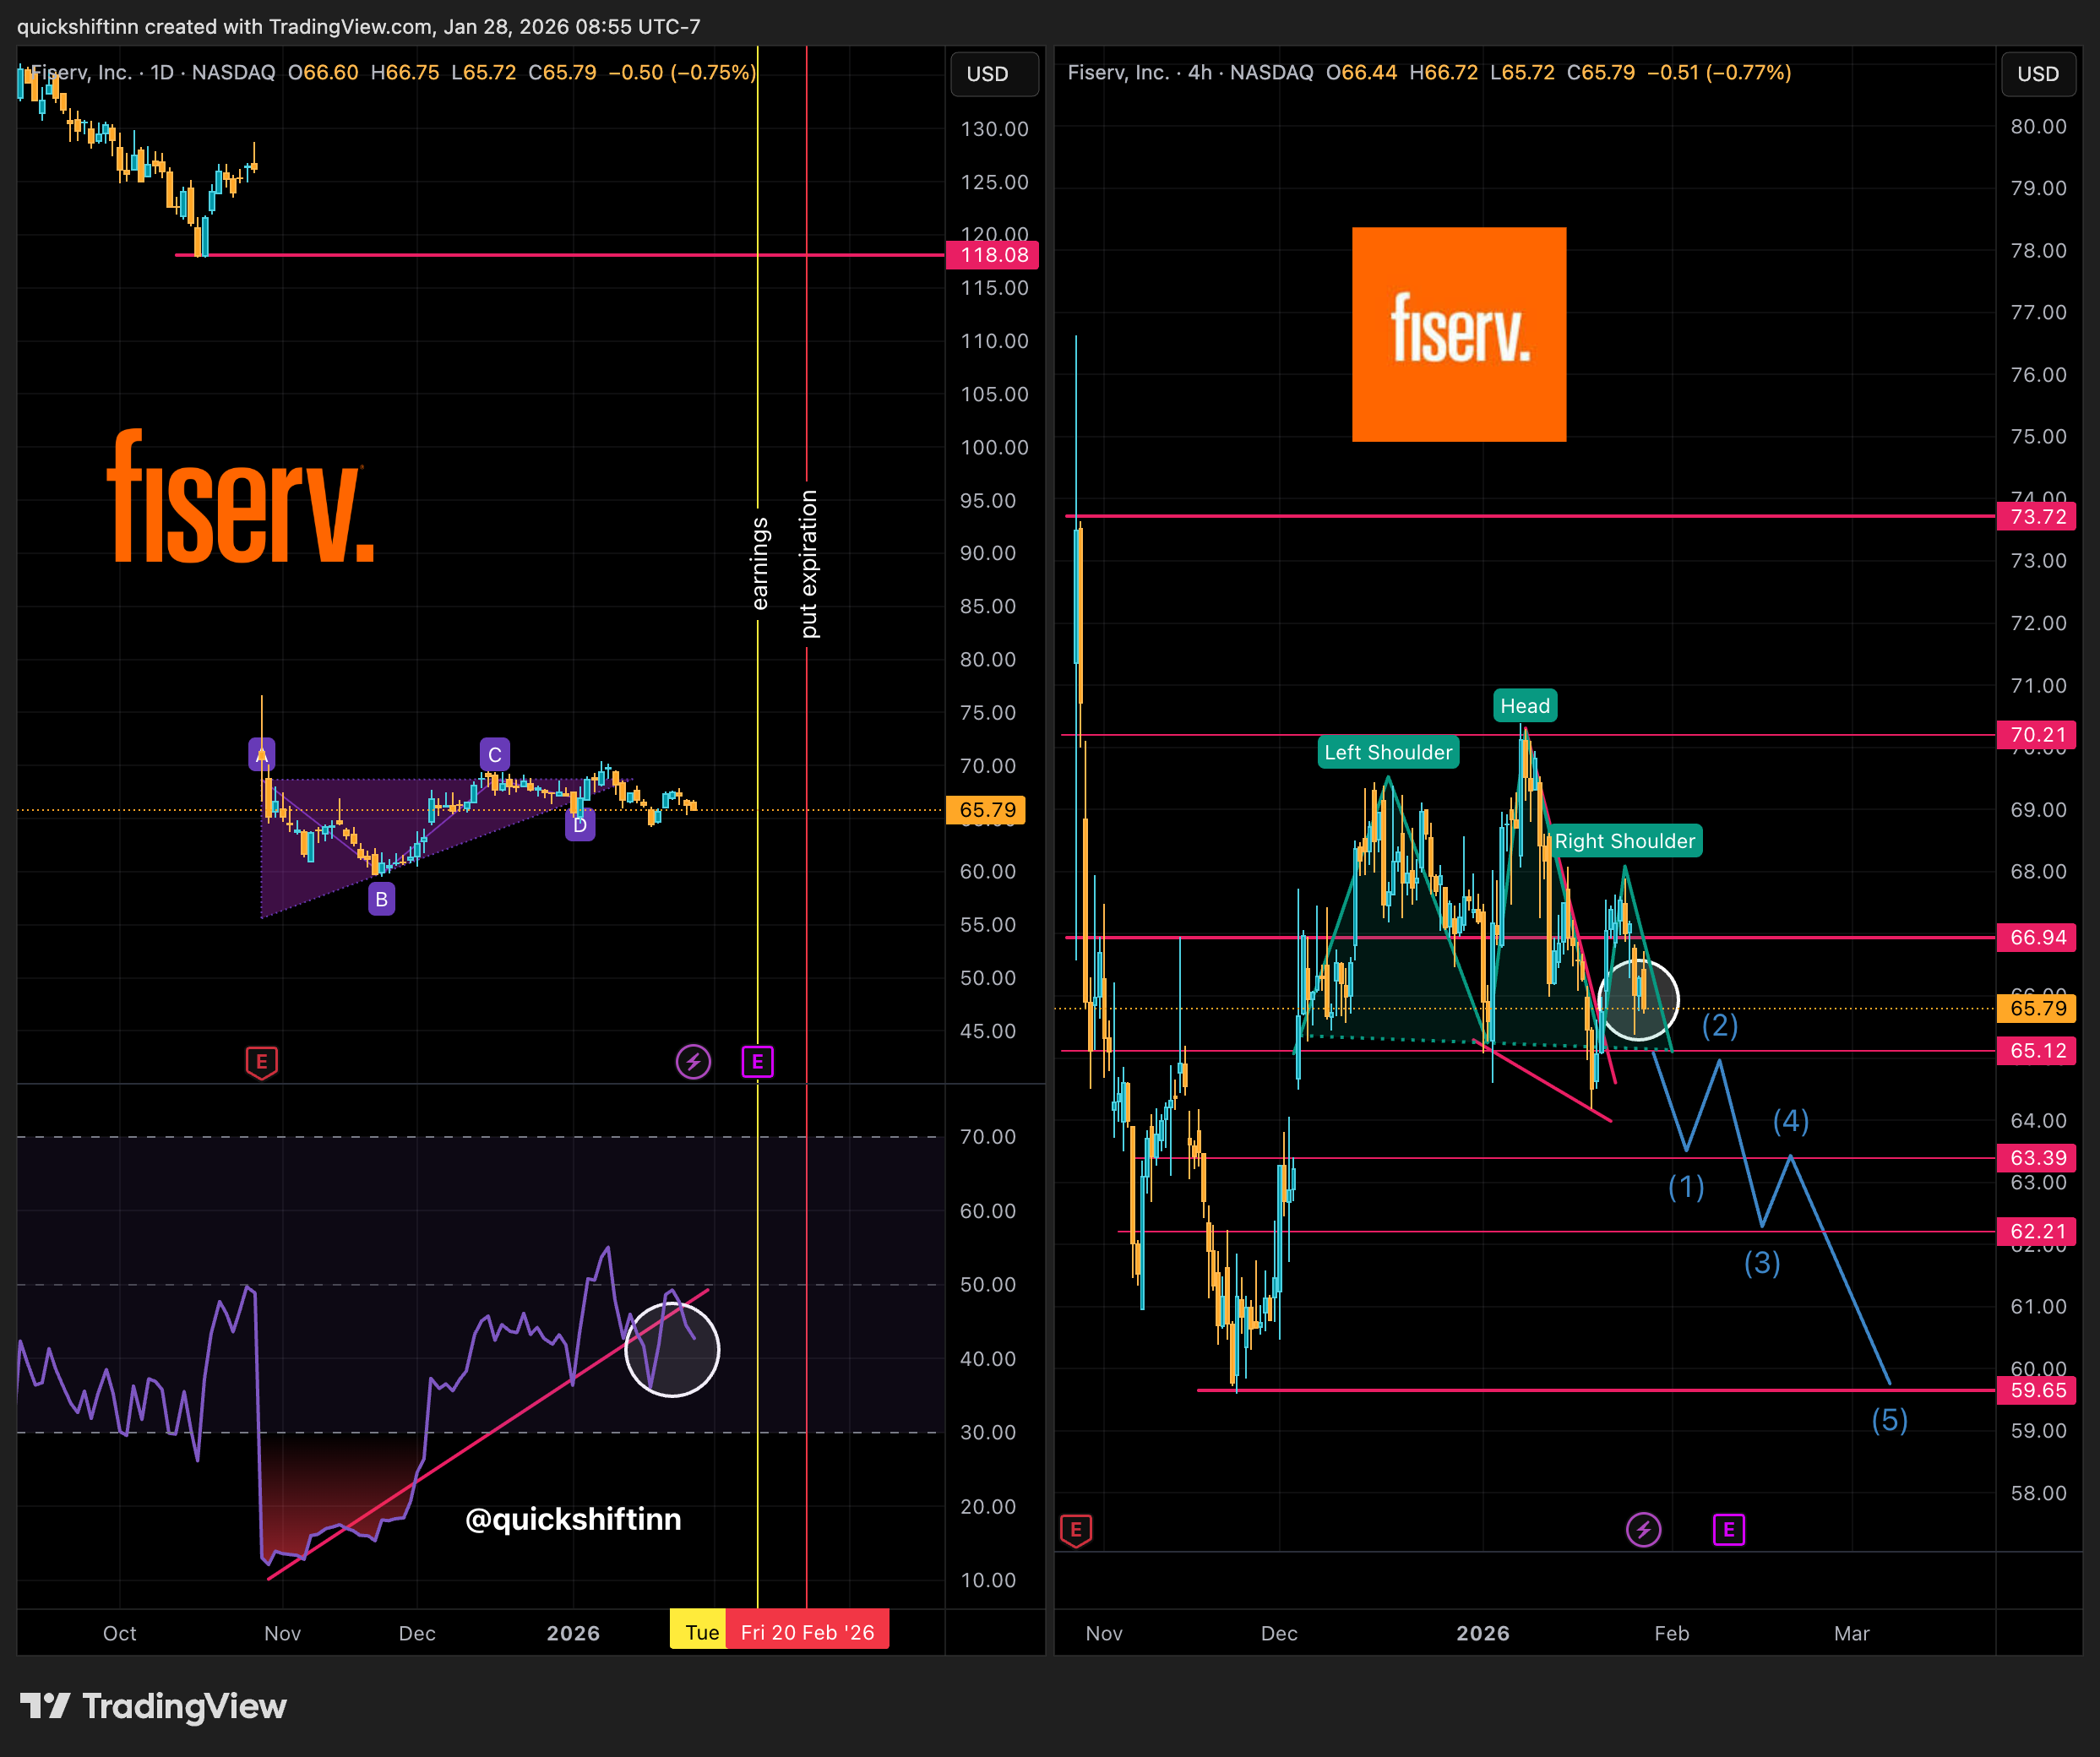Screen dimensions: 2100x1757
Task: Open the USD currency selector on daily chart
Action: (x=994, y=74)
